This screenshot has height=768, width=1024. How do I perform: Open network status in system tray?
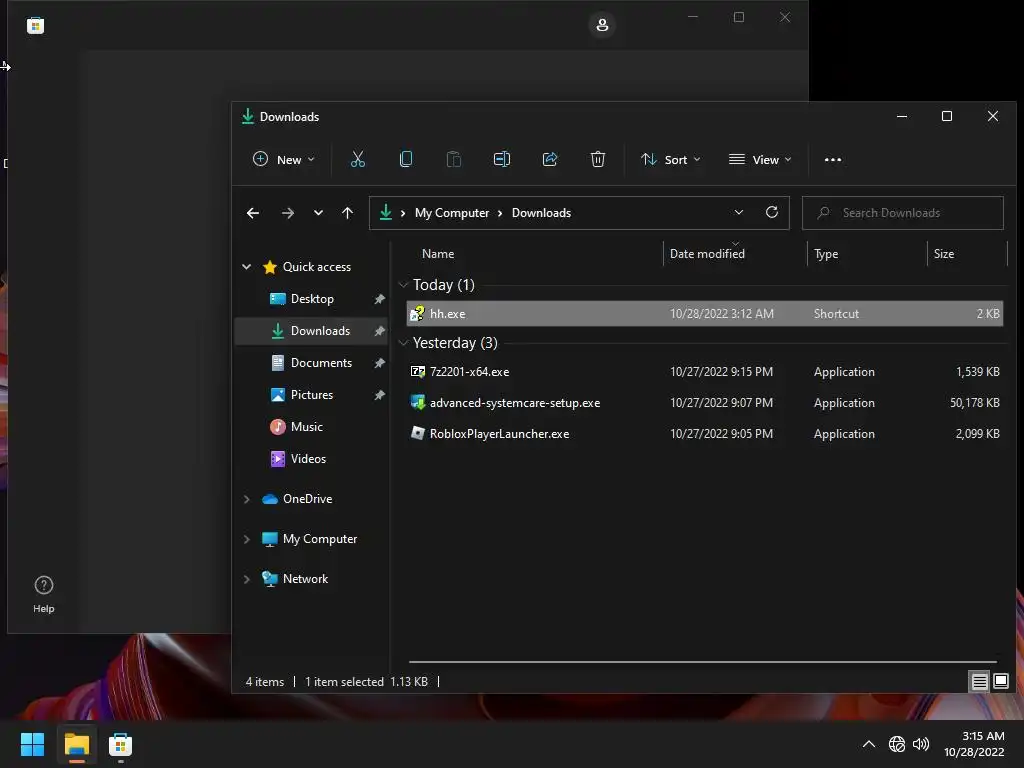pyautogui.click(x=897, y=744)
